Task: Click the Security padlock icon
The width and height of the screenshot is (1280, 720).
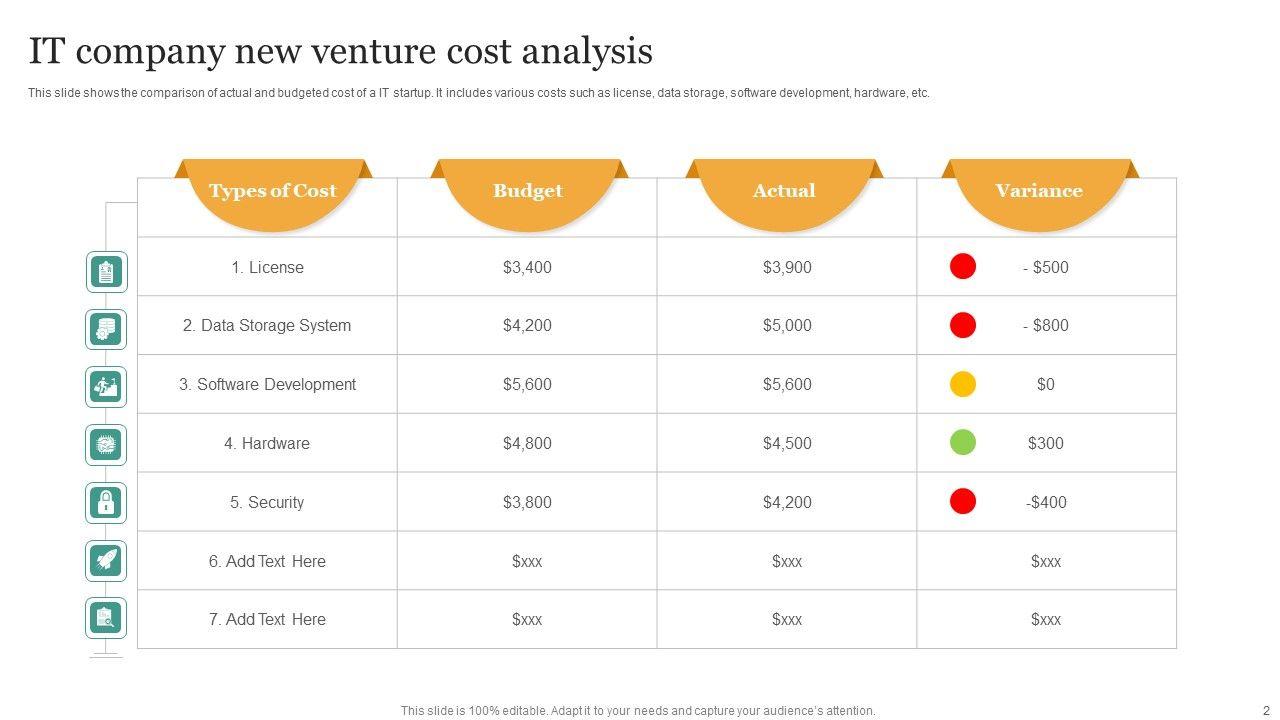Action: point(106,502)
